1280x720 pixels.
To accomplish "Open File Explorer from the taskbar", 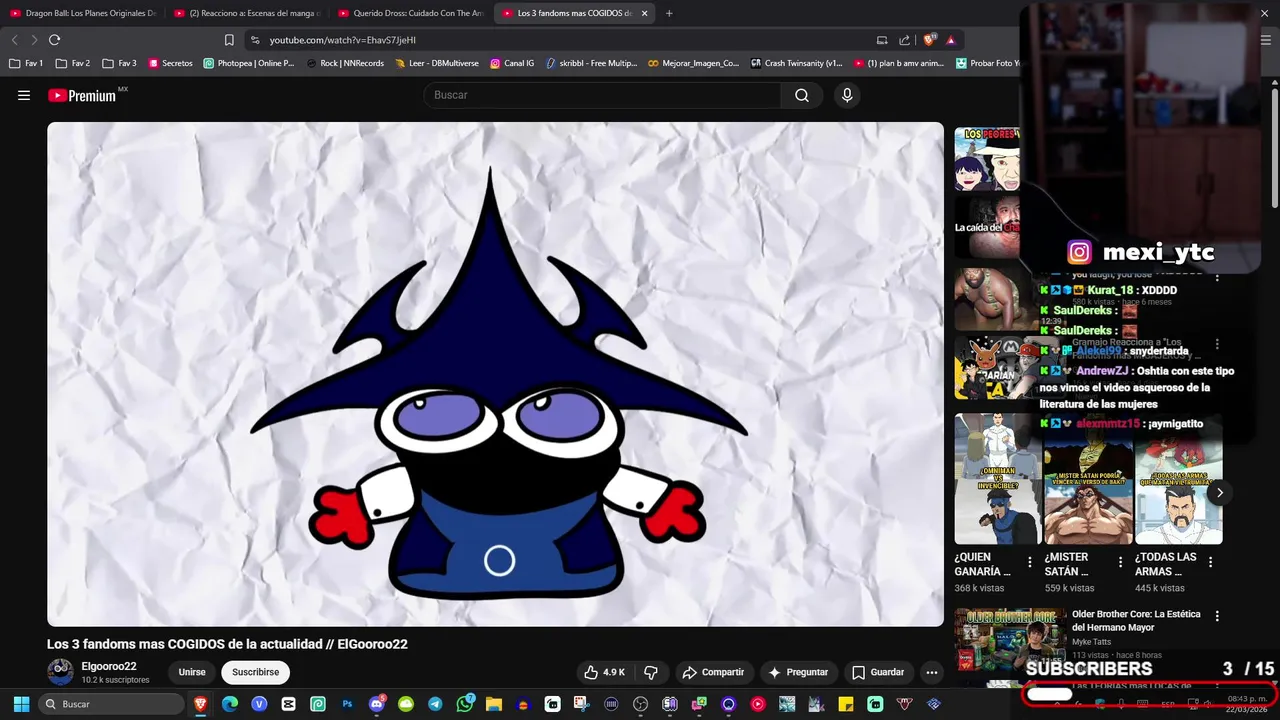I will pyautogui.click(x=493, y=704).
